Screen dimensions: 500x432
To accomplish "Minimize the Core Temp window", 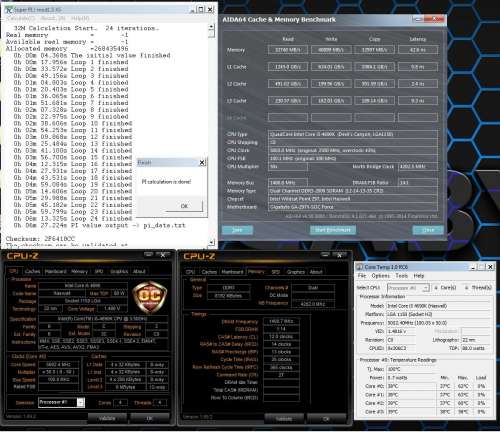I will click(x=473, y=267).
